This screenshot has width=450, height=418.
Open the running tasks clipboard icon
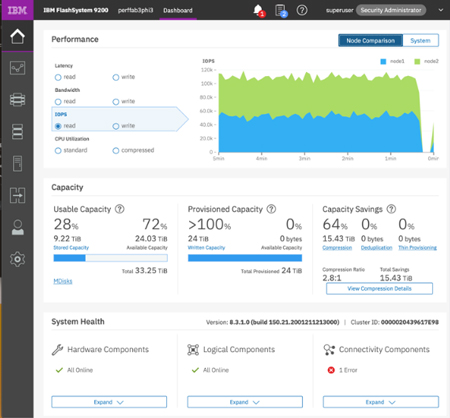281,10
